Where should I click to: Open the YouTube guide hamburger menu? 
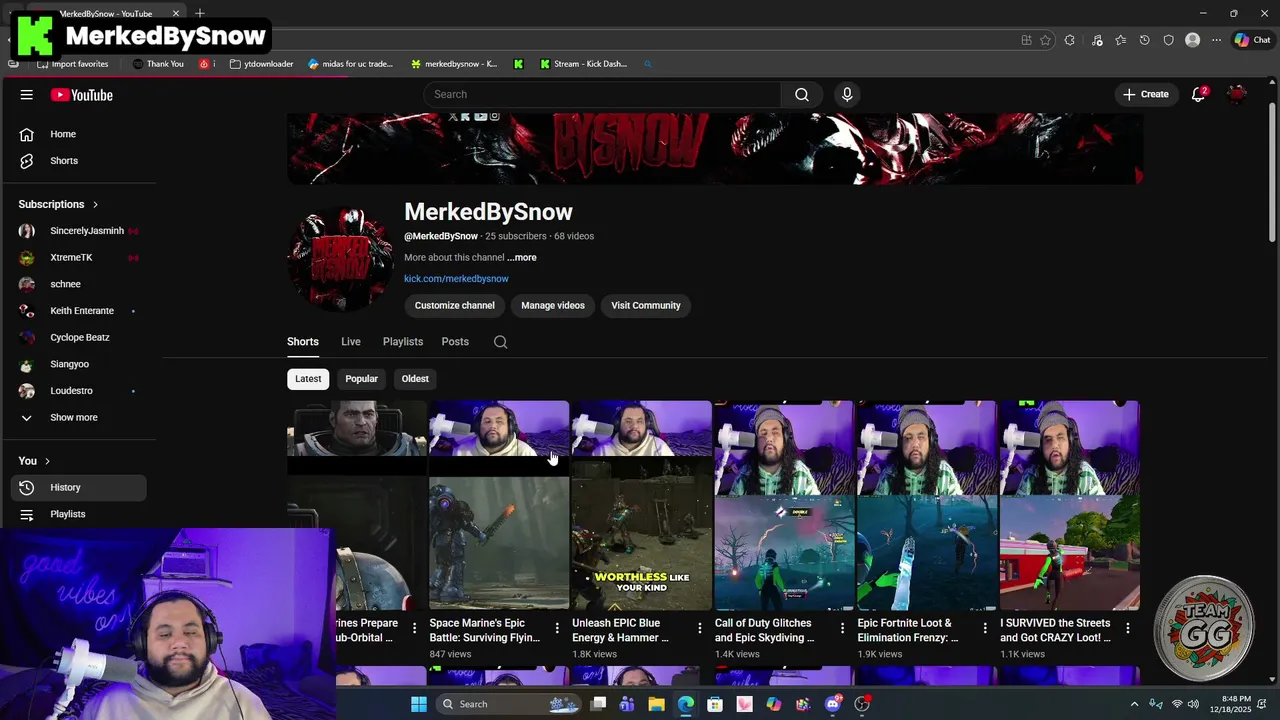pos(26,95)
